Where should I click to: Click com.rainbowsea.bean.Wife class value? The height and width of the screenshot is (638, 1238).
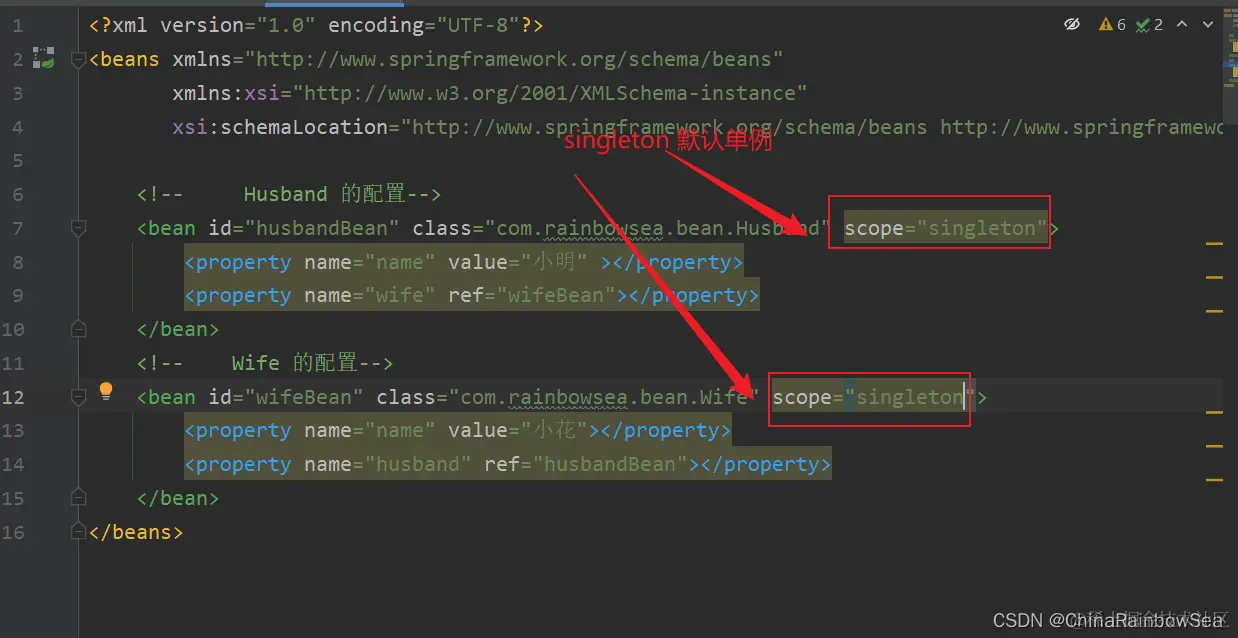[604, 397]
